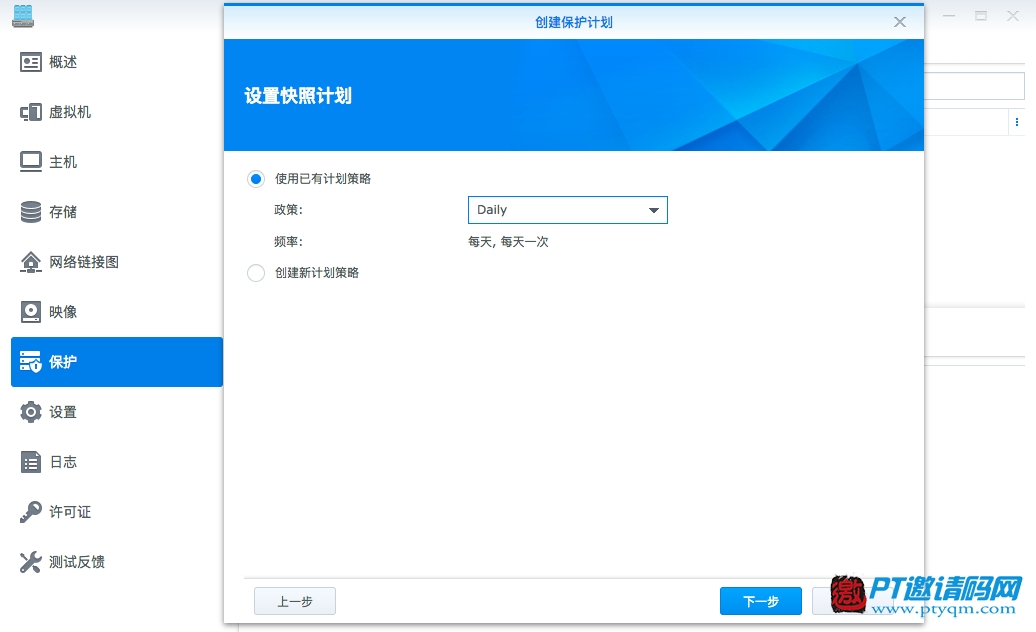This screenshot has width=1036, height=632.
Task: Click the 上一步 previous button
Action: click(295, 601)
